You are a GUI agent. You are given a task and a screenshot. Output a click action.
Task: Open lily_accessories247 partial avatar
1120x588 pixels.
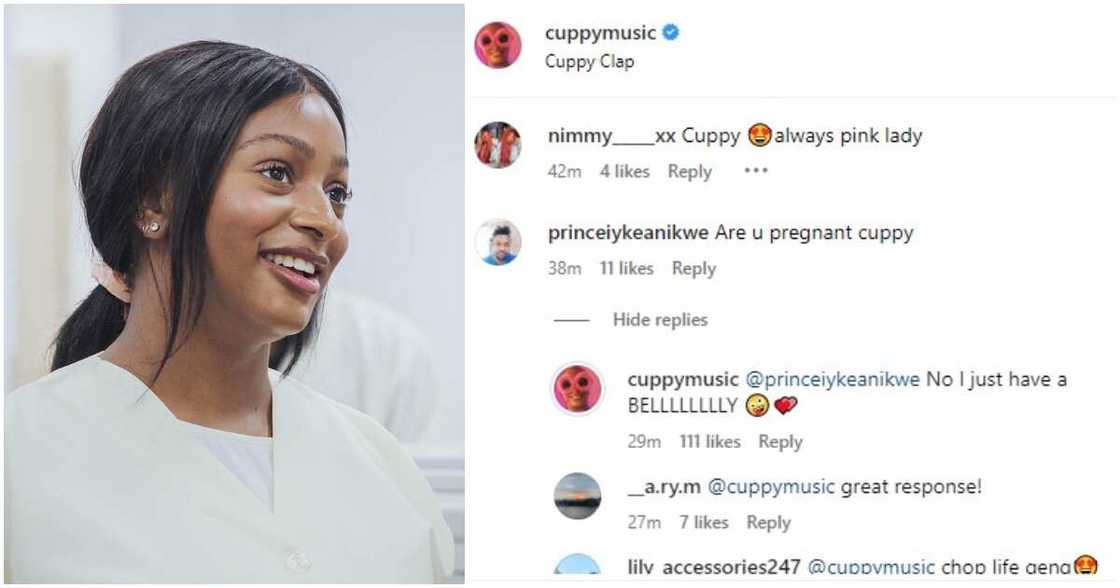click(577, 564)
